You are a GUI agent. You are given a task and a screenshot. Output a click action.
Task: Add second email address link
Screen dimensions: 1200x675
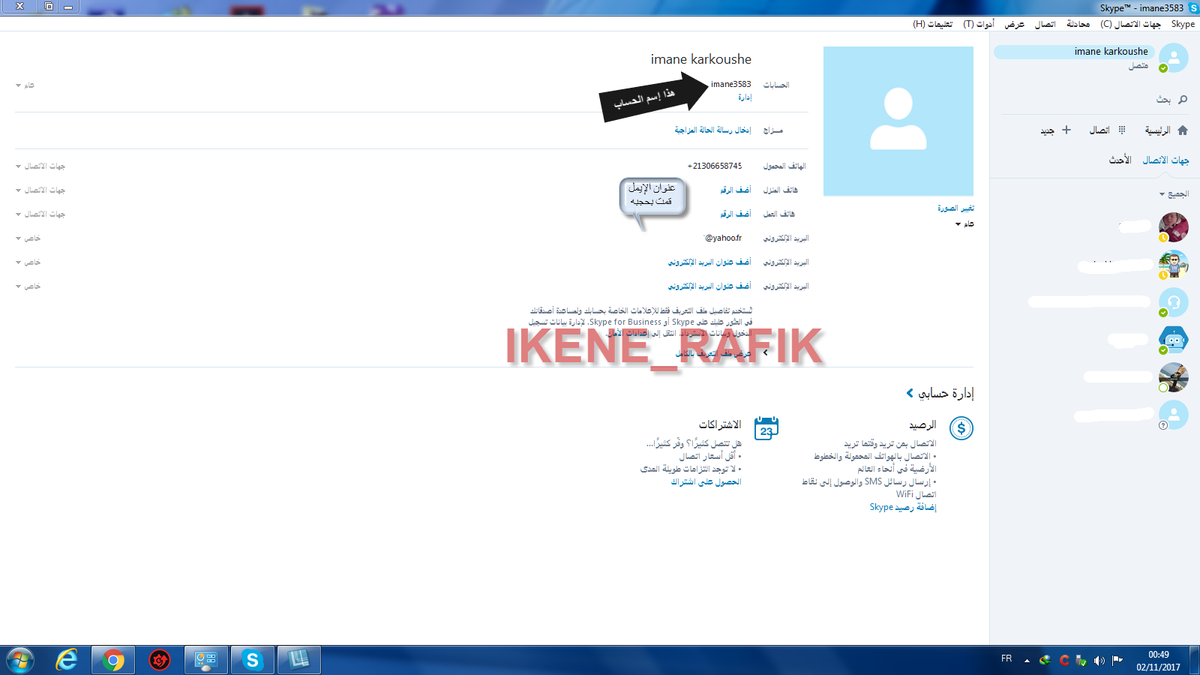coord(710,262)
